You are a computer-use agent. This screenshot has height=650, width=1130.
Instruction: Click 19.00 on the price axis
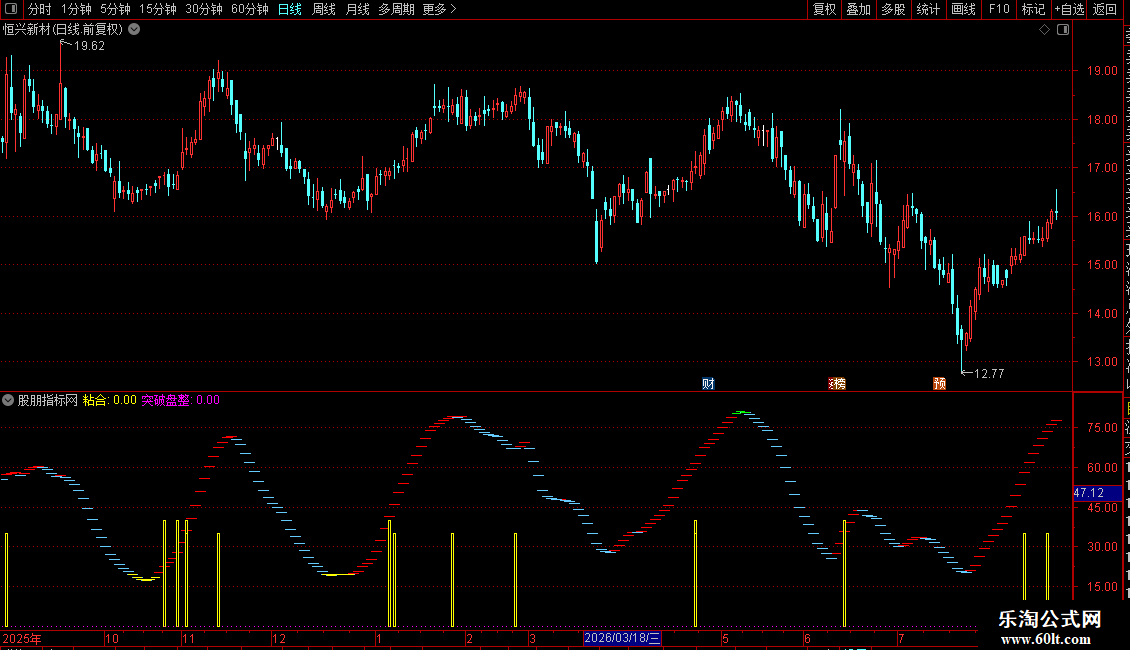point(1102,71)
